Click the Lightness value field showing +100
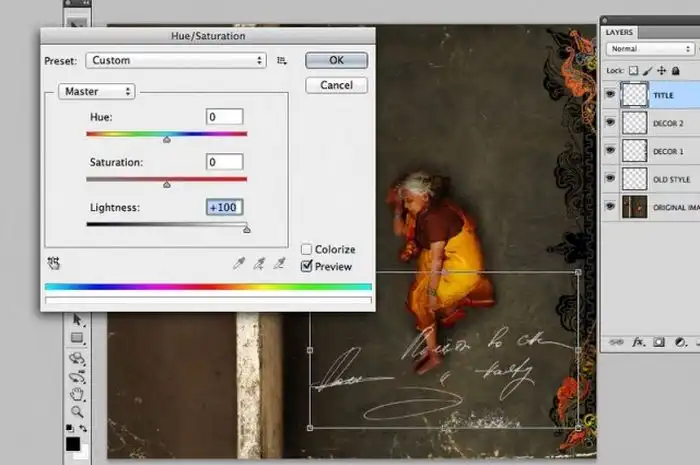Viewport: 700px width, 465px height. pos(225,208)
